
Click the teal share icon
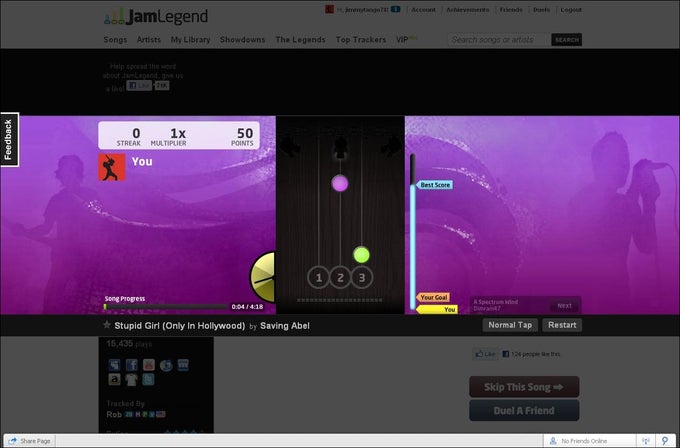pyautogui.click(x=148, y=379)
